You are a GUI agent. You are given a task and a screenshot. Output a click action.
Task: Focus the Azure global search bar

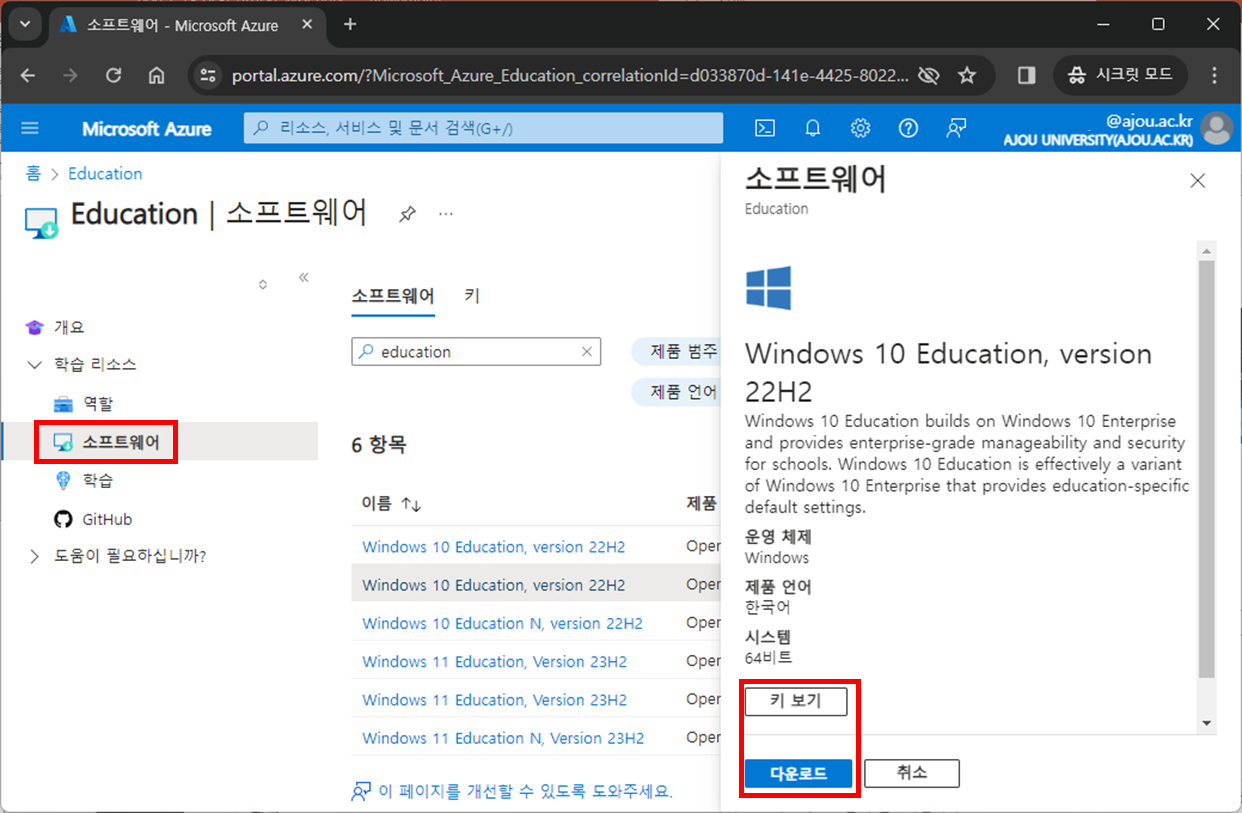point(483,128)
